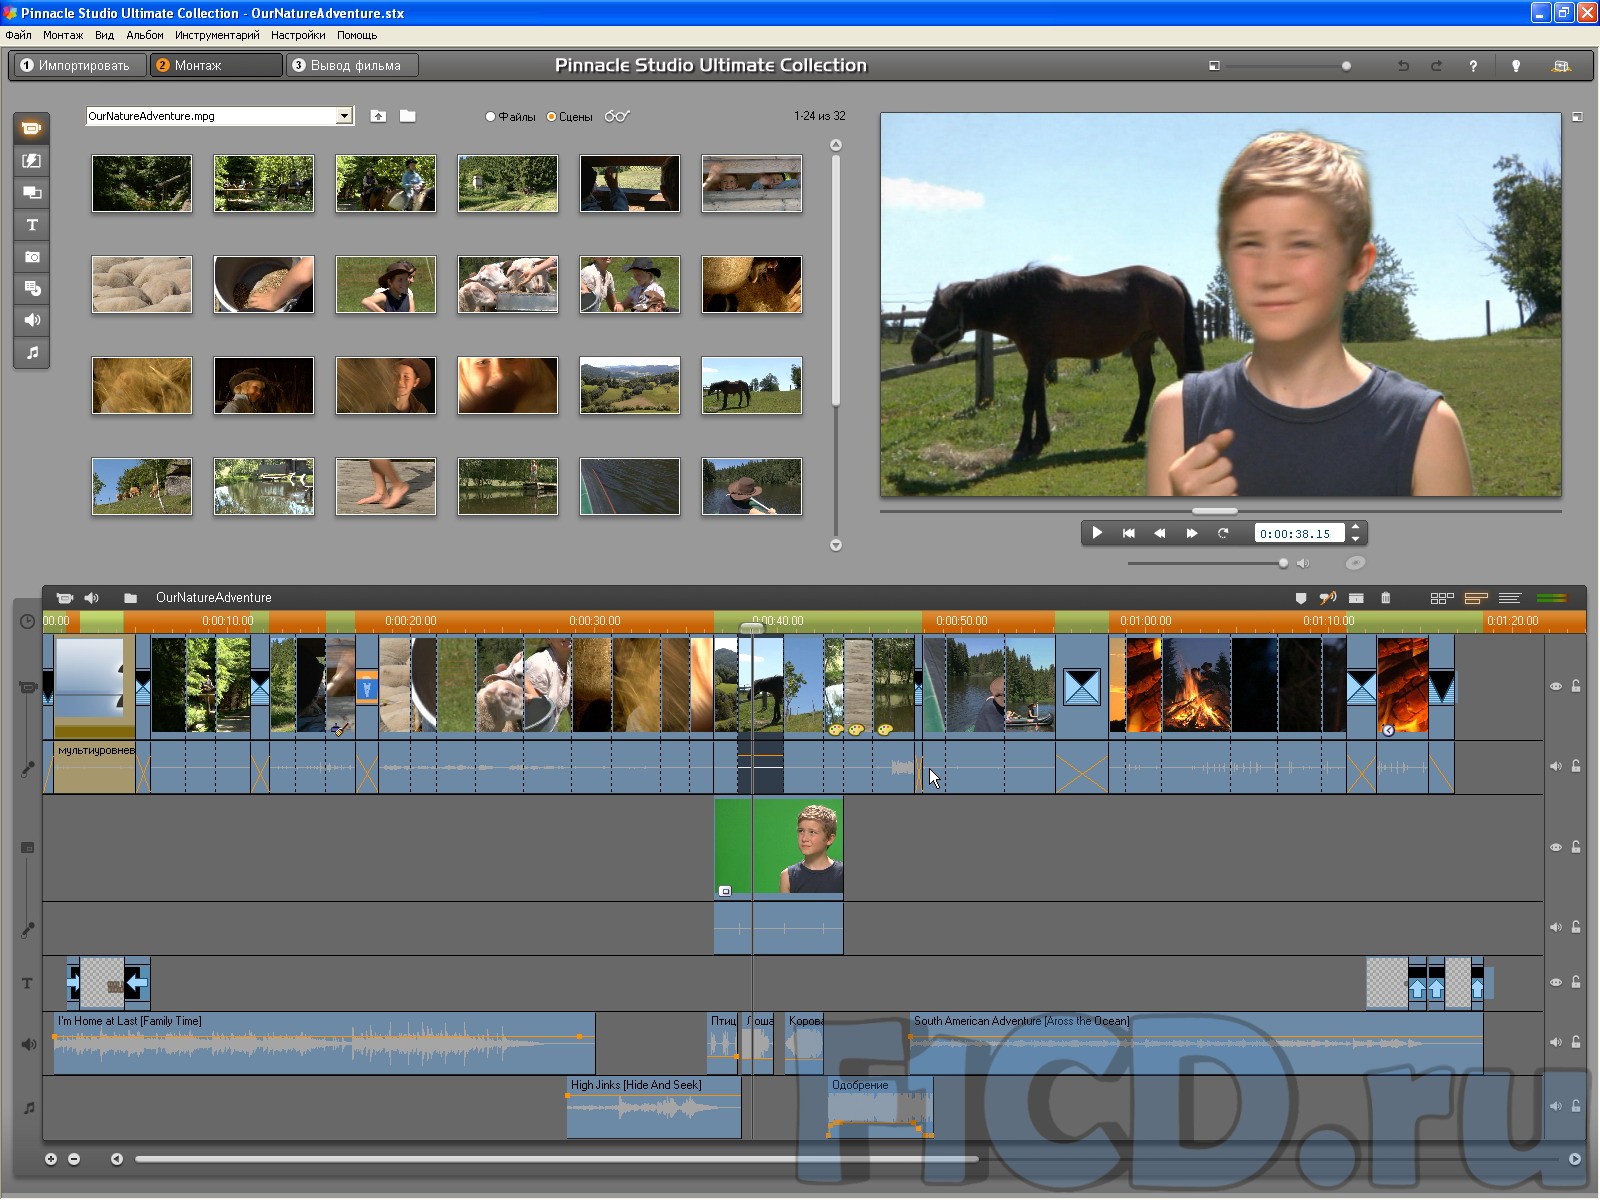1600x1200 pixels.
Task: Open the Альбом menu
Action: coord(145,35)
